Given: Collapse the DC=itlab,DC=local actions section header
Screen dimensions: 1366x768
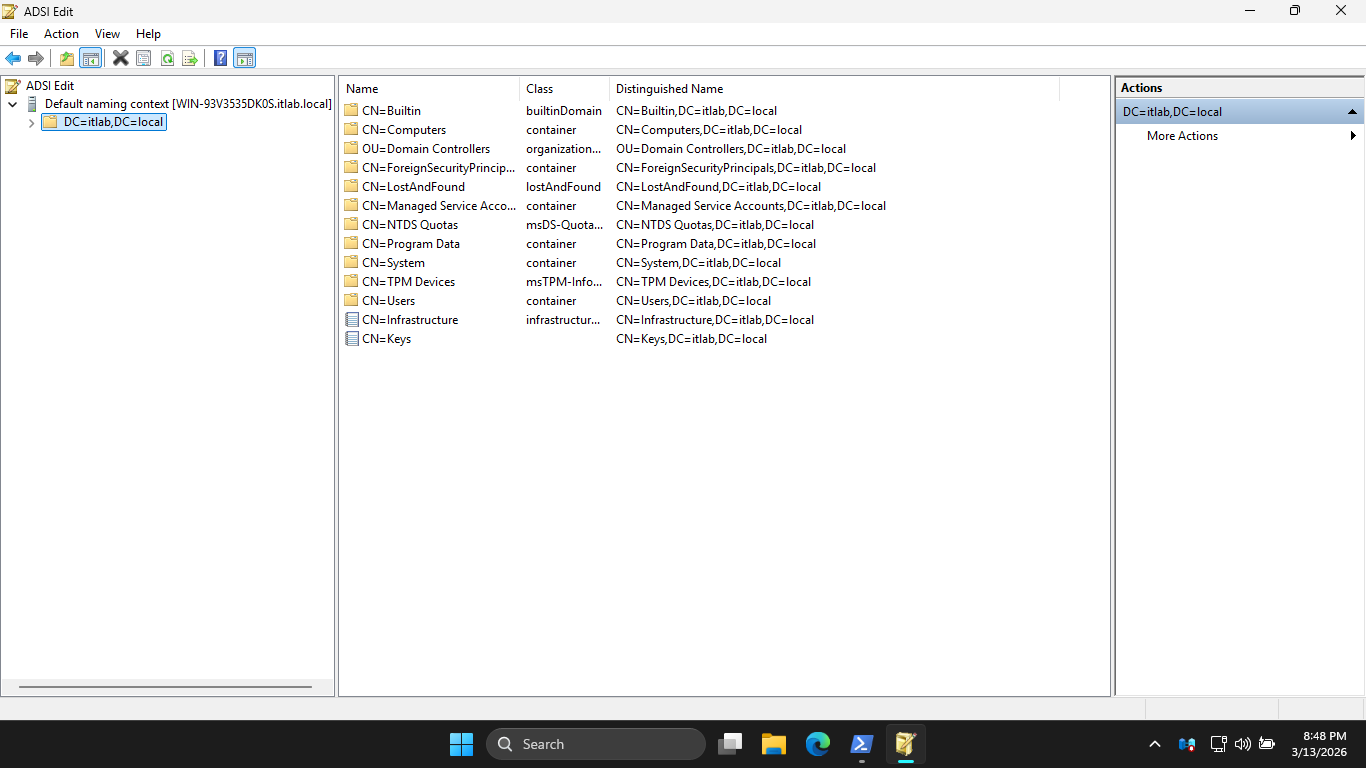Looking at the screenshot, I should (x=1352, y=112).
